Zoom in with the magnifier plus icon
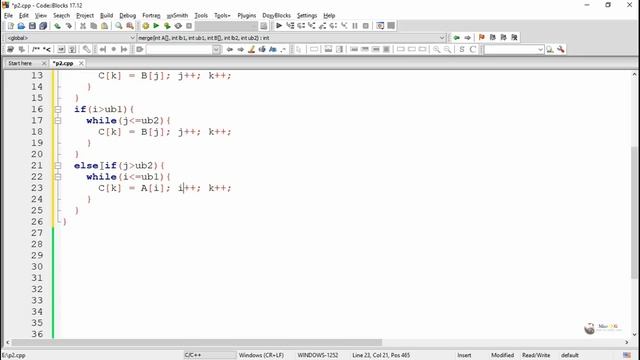 tap(436, 49)
